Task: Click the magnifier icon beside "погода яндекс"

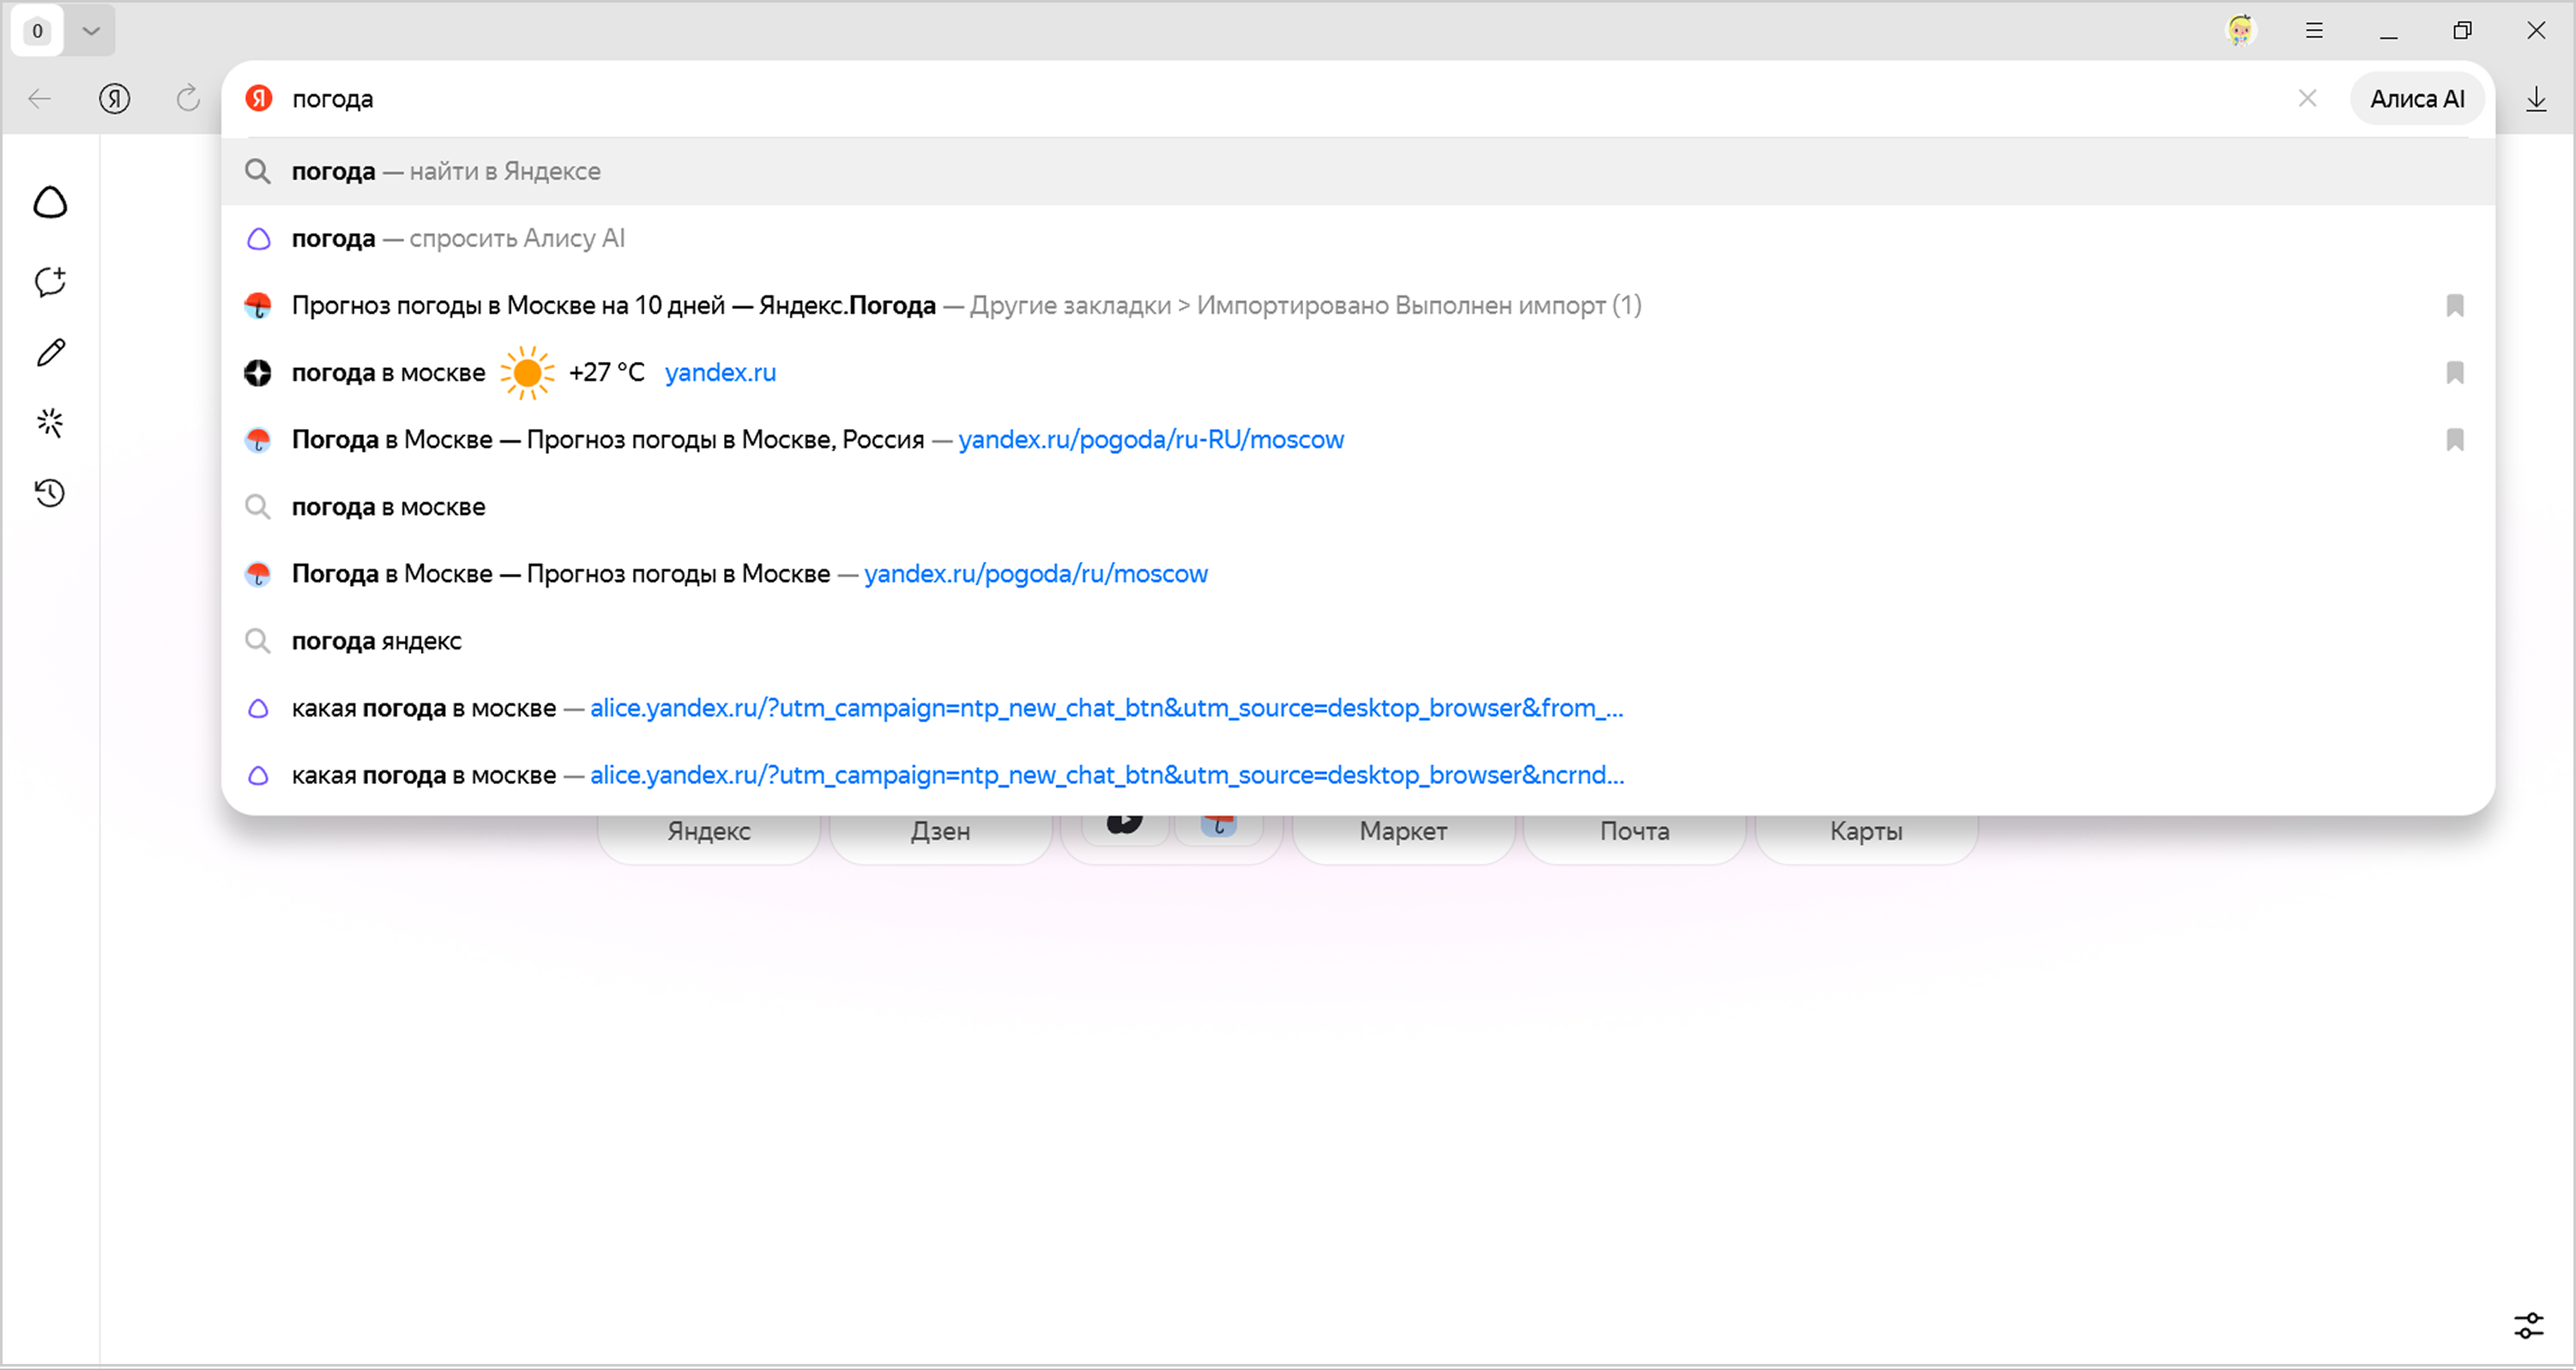Action: pos(258,640)
